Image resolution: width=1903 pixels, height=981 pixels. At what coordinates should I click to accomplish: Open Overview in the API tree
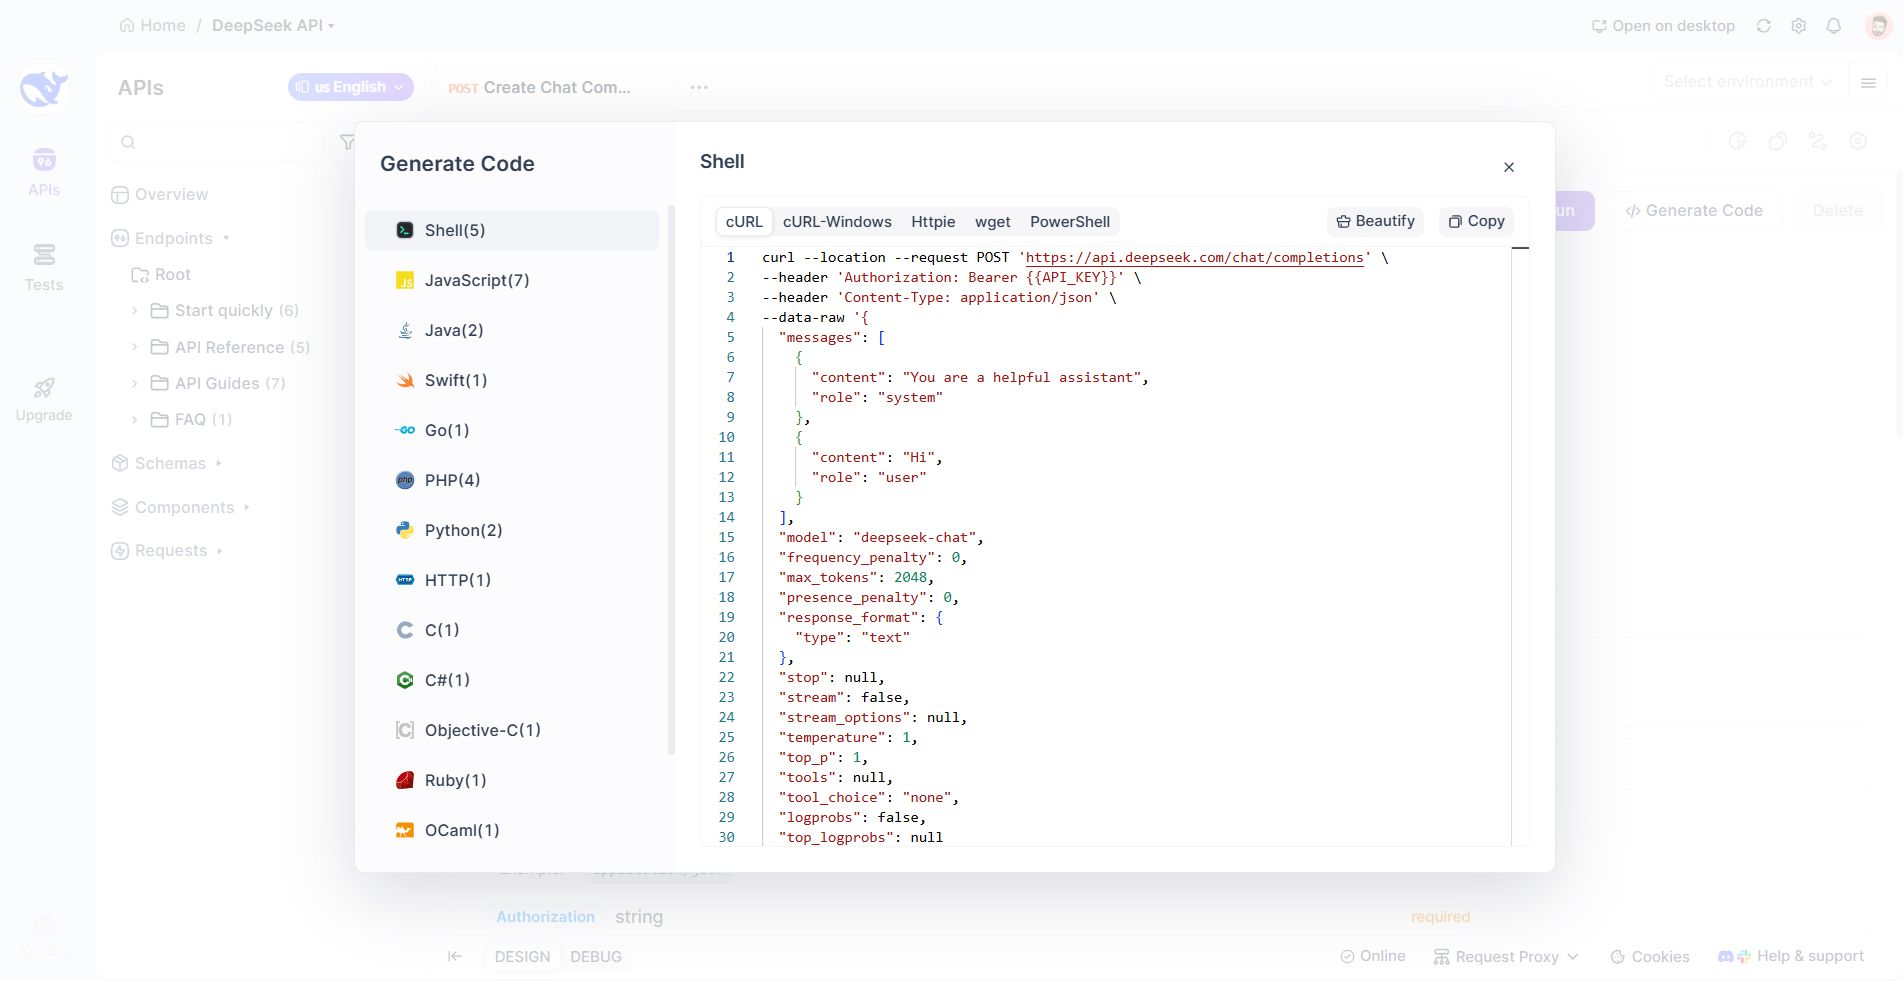pos(160,194)
